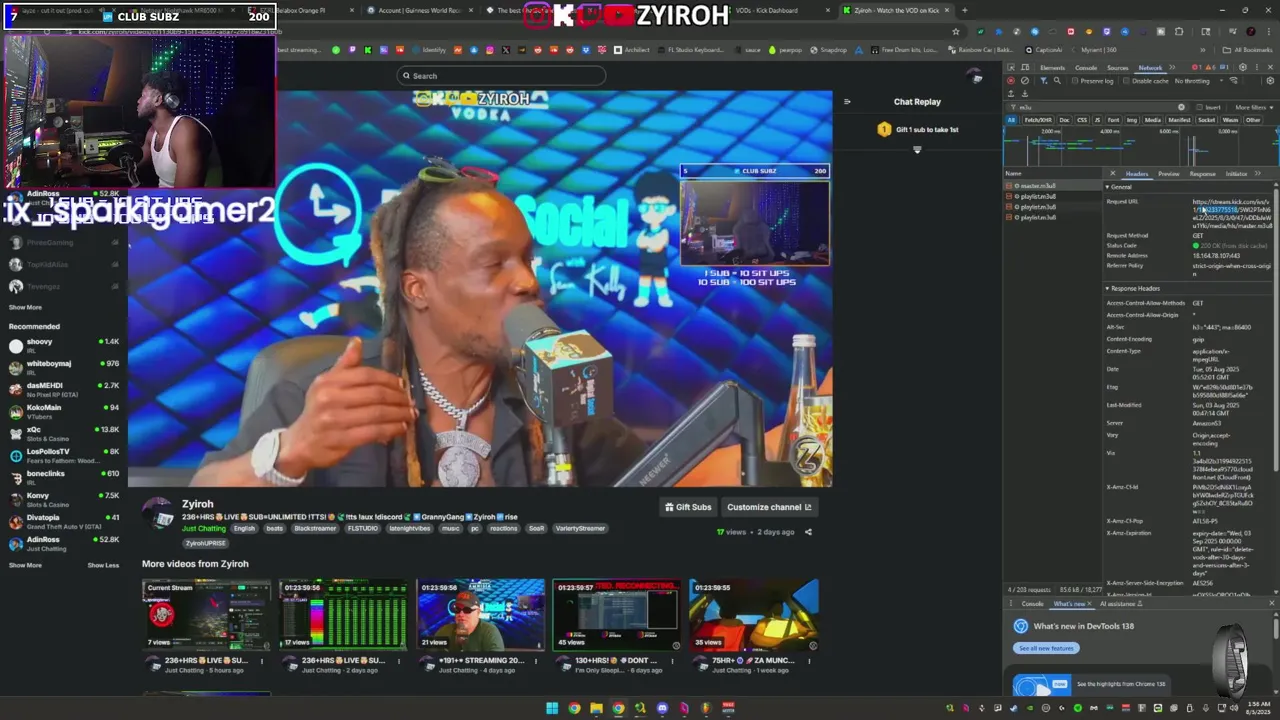Click the DevTools warning count badge
The width and height of the screenshot is (1280, 720).
(x=1210, y=68)
